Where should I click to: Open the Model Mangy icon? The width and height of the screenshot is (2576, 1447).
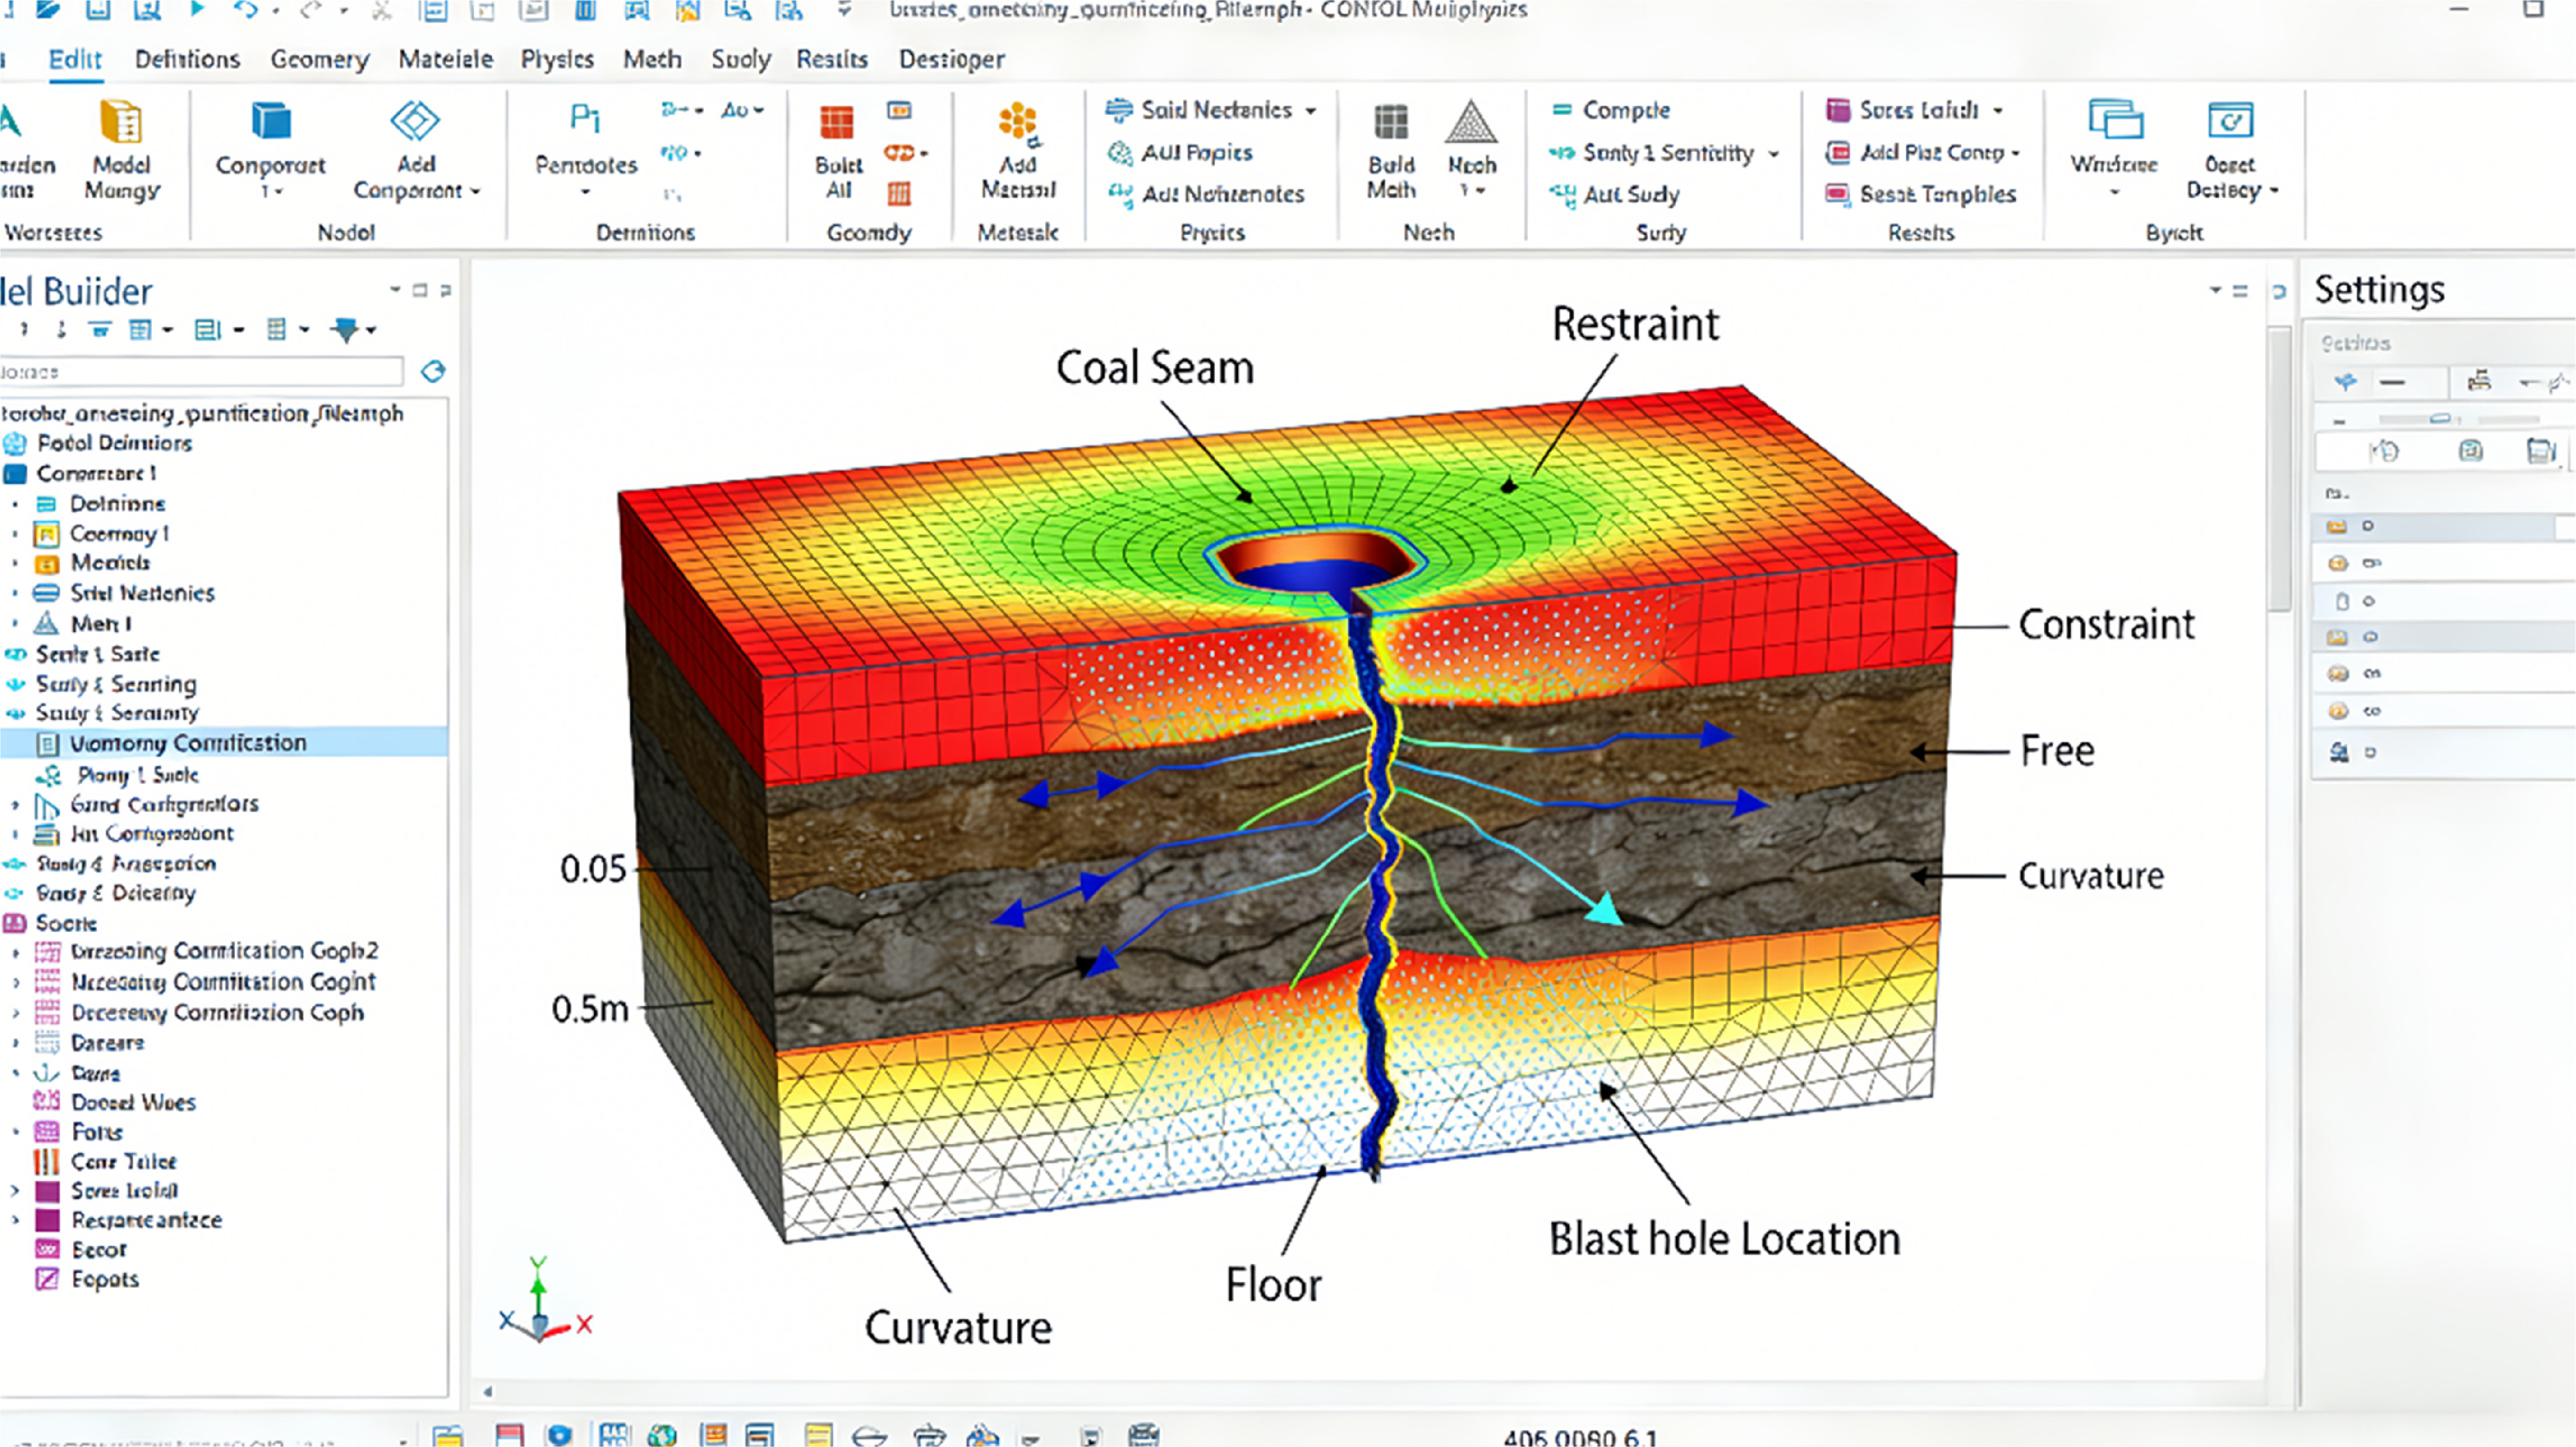click(121, 123)
